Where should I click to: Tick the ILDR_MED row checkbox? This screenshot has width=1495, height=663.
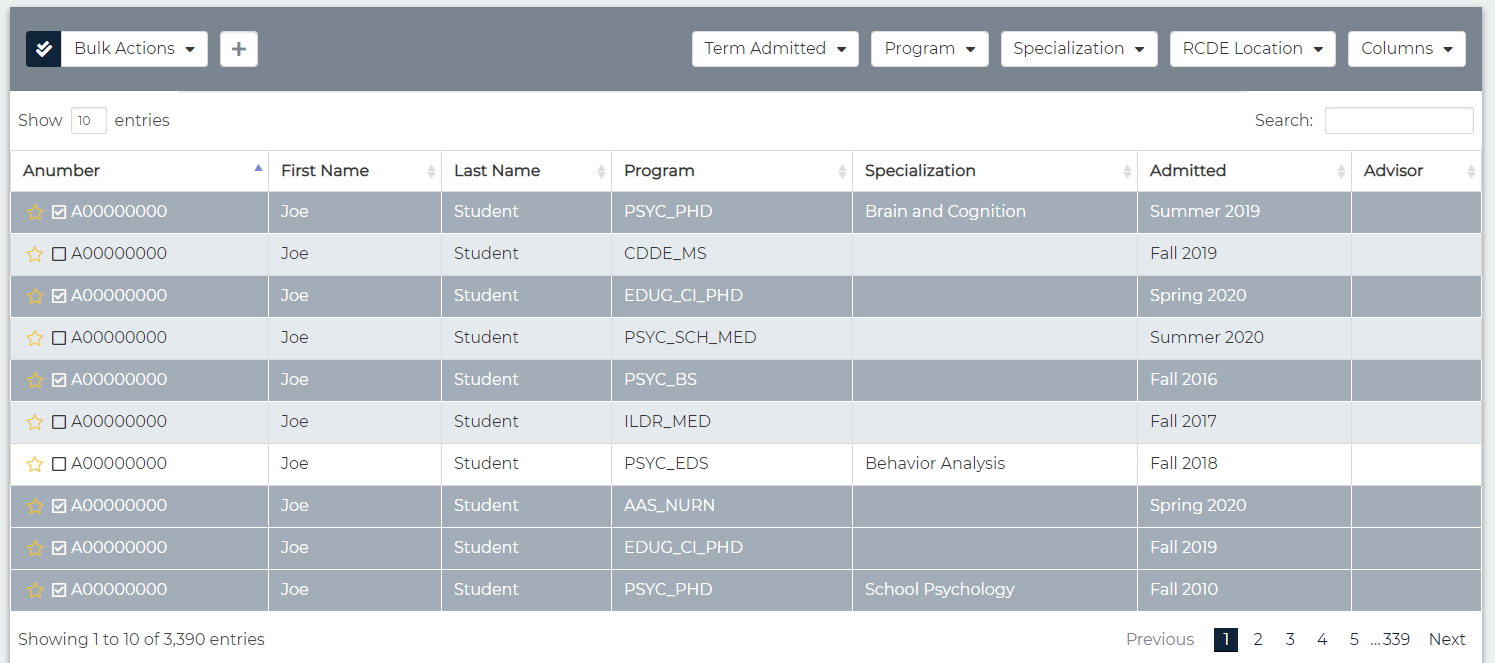coord(59,422)
